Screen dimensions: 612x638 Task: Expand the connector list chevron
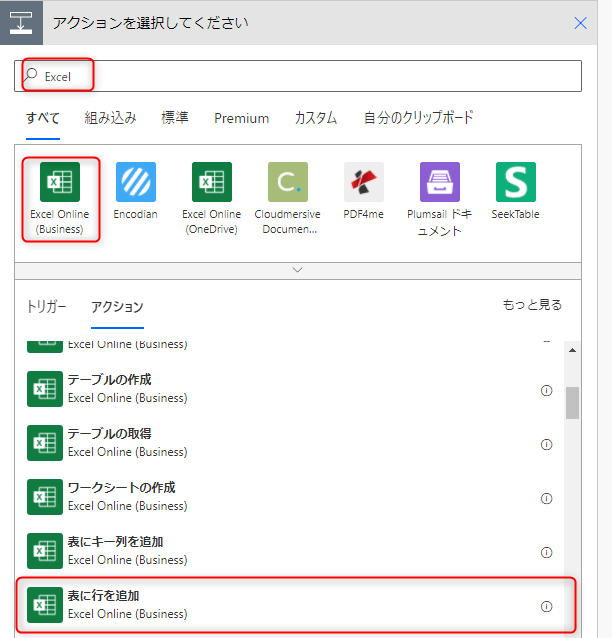(x=297, y=270)
